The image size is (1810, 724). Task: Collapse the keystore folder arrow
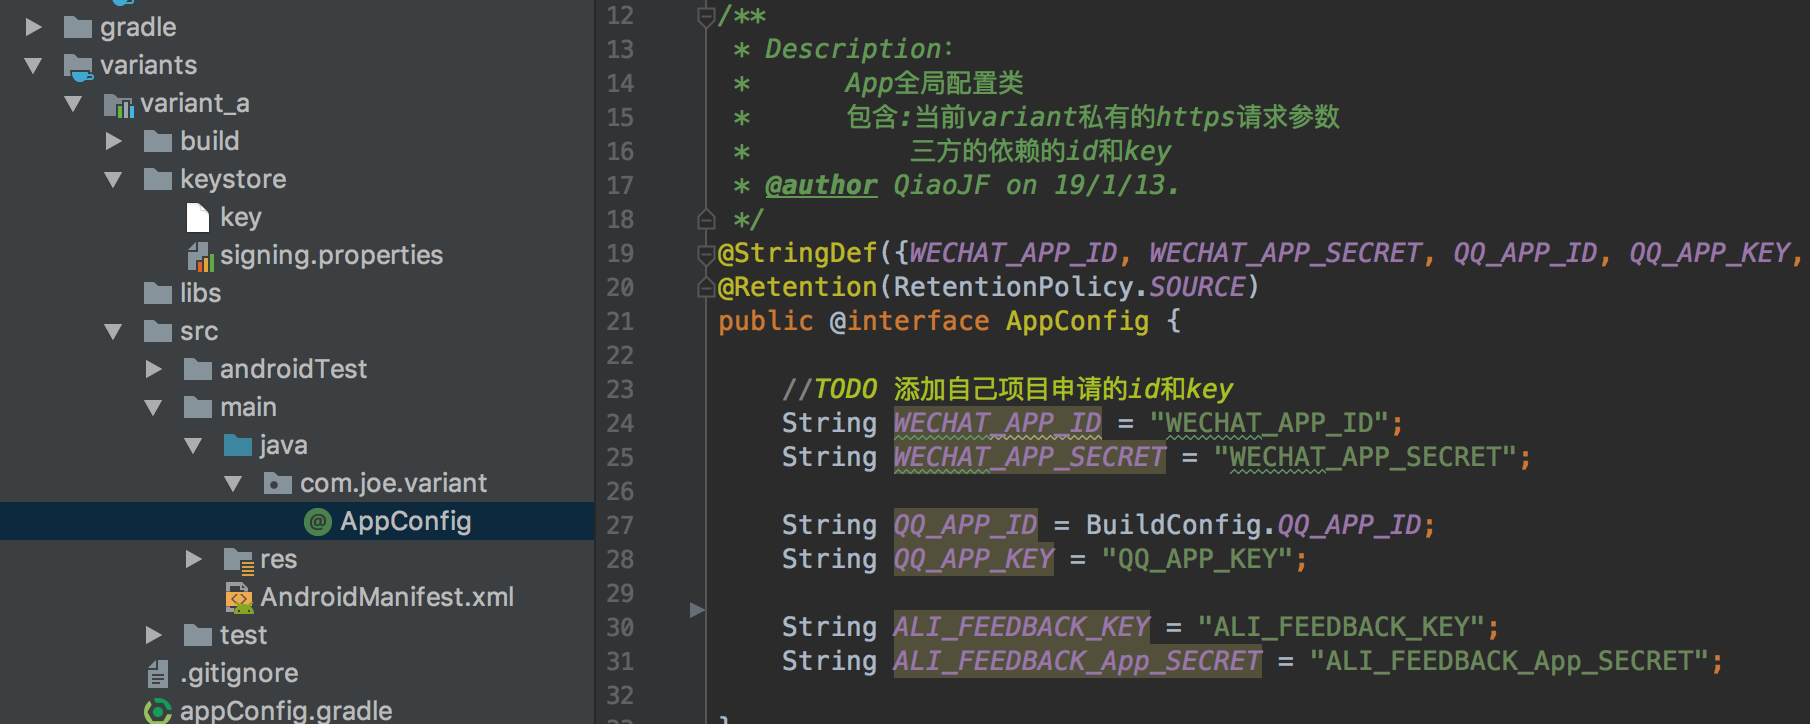113,180
